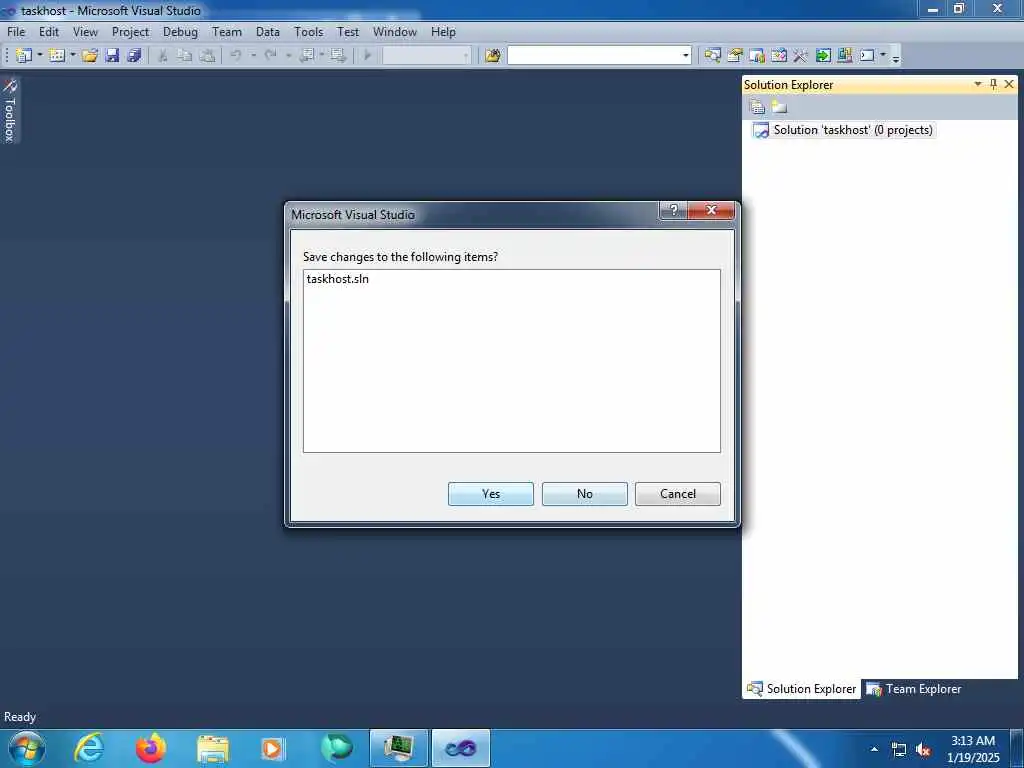The width and height of the screenshot is (1024, 768).
Task: Click the muted volume tray icon
Action: [x=923, y=750]
